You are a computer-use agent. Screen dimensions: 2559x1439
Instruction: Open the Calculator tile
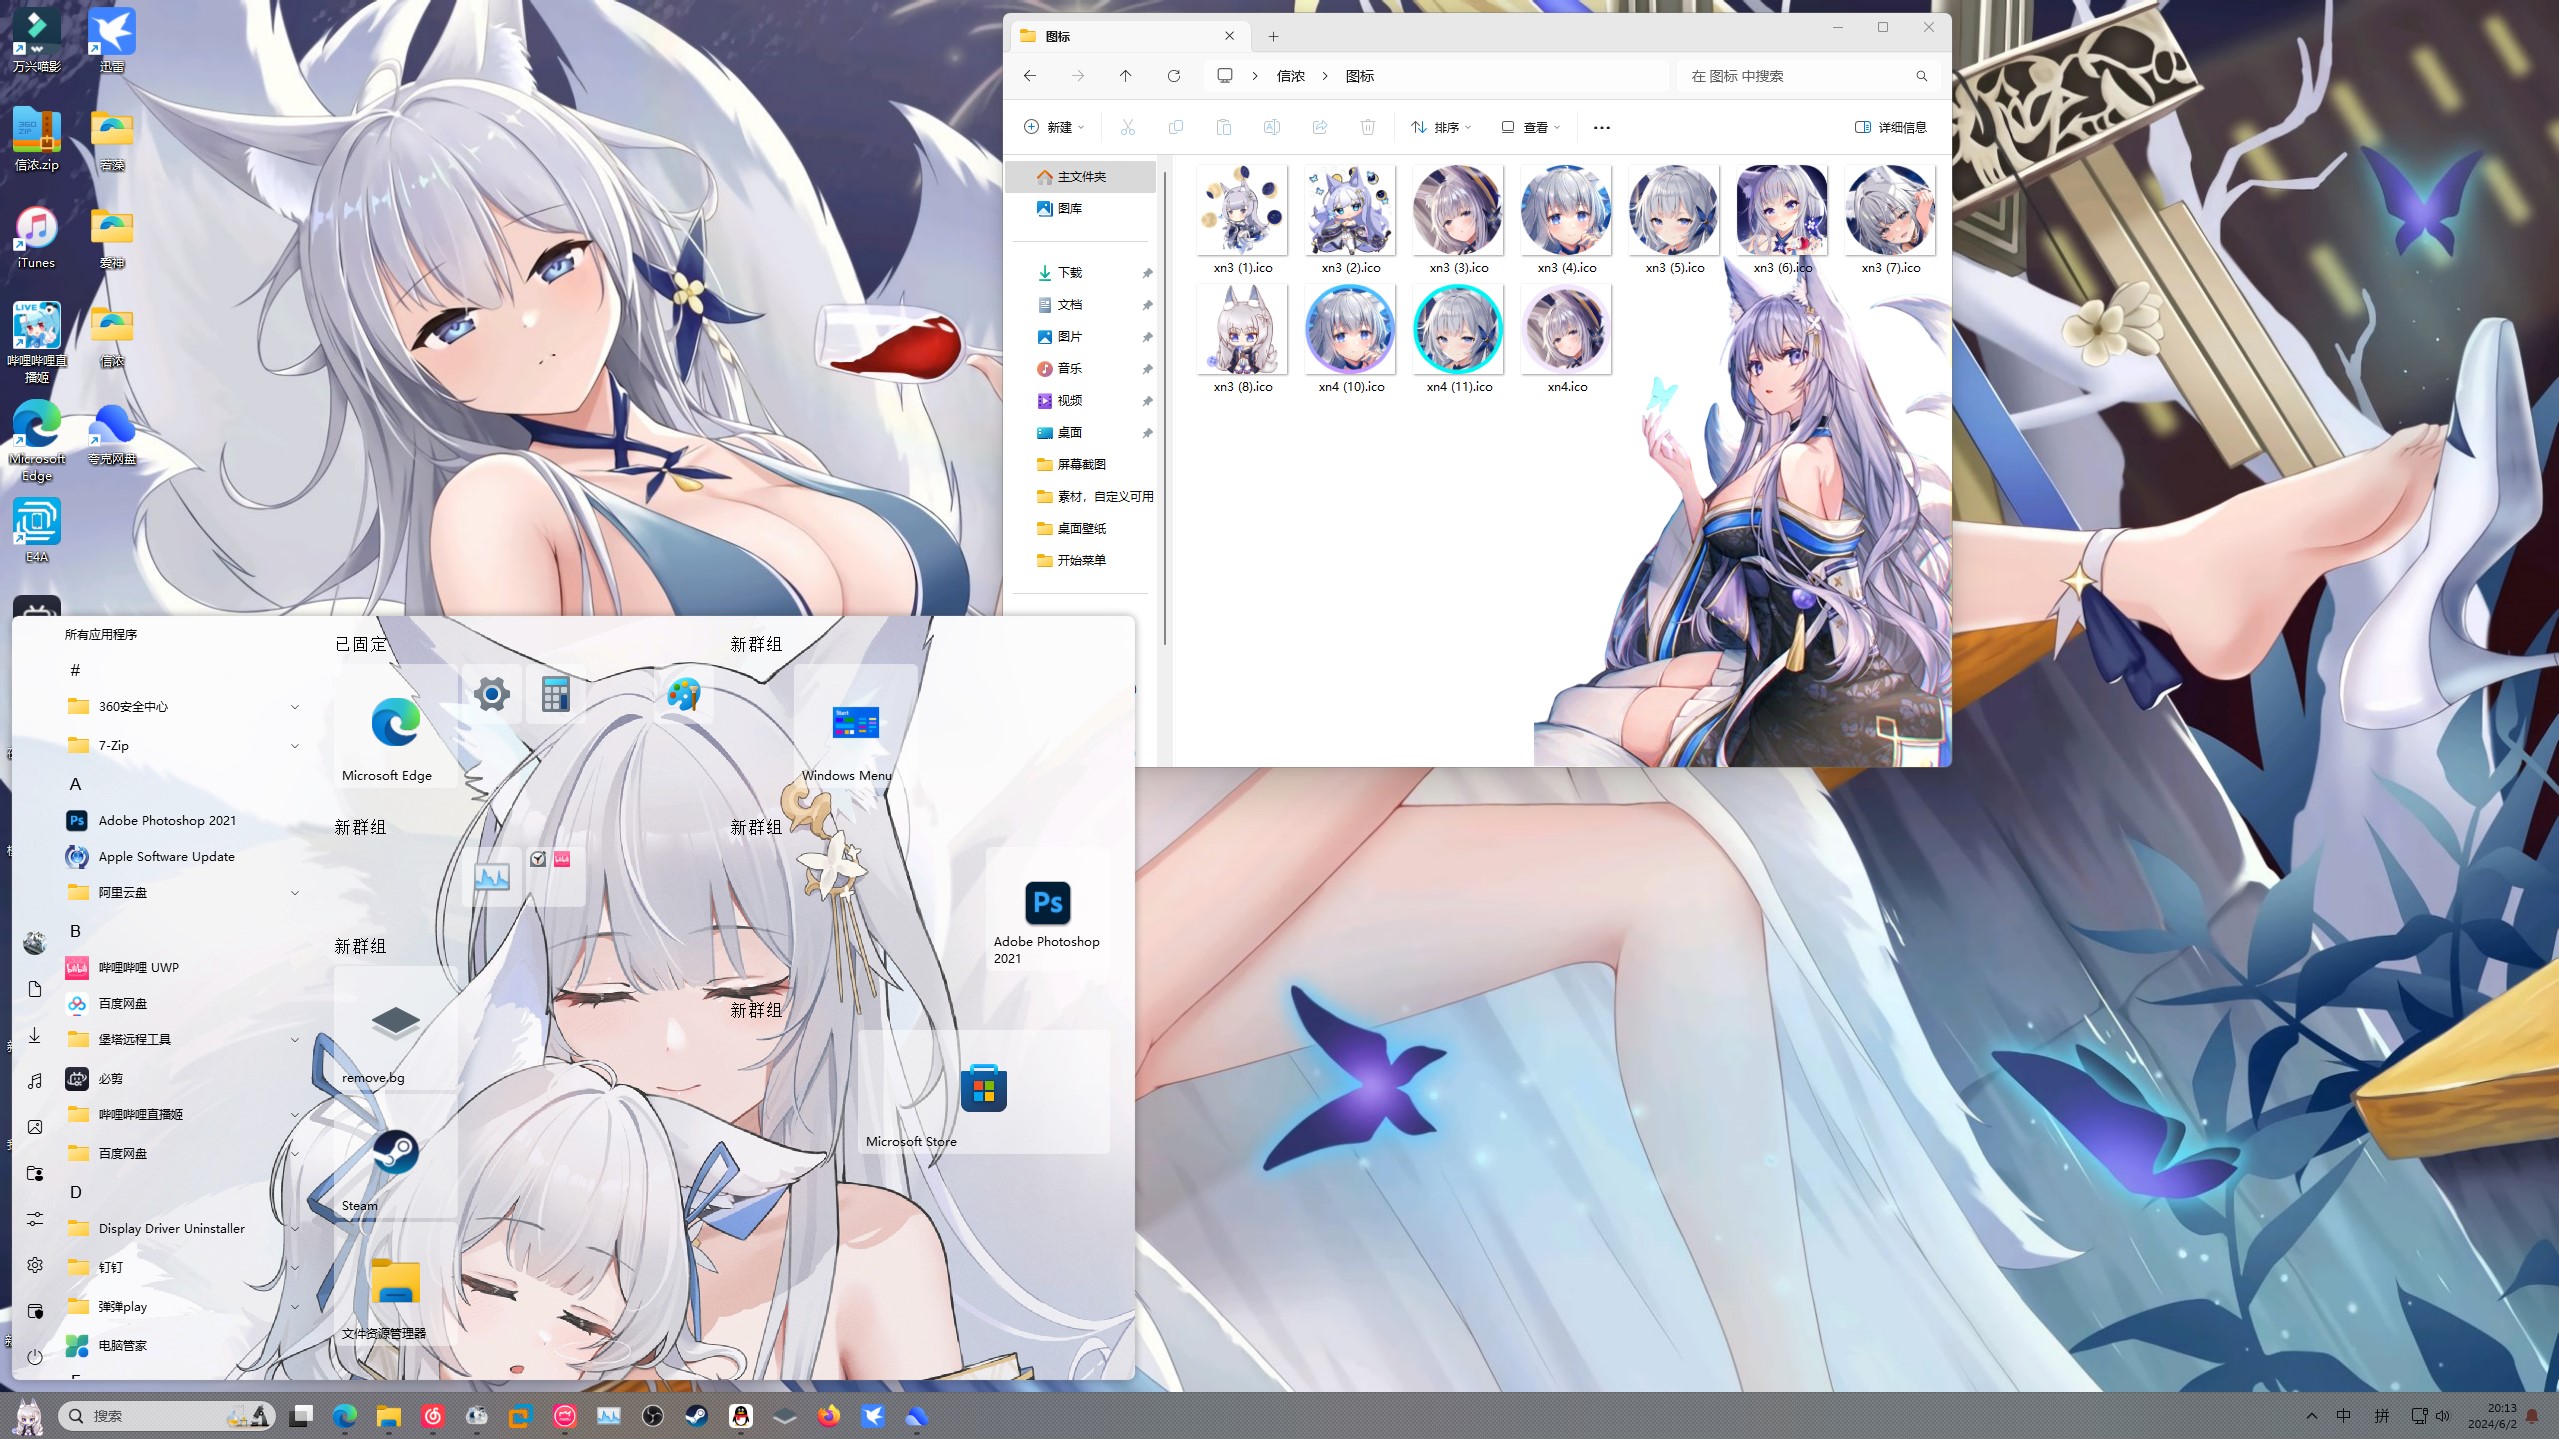[x=555, y=693]
